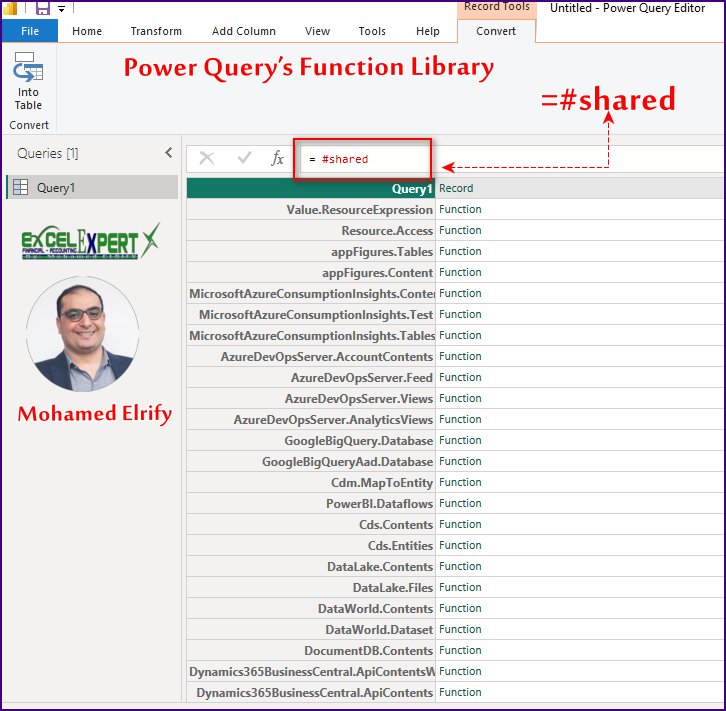Switch to the Transform tab

coord(156,31)
